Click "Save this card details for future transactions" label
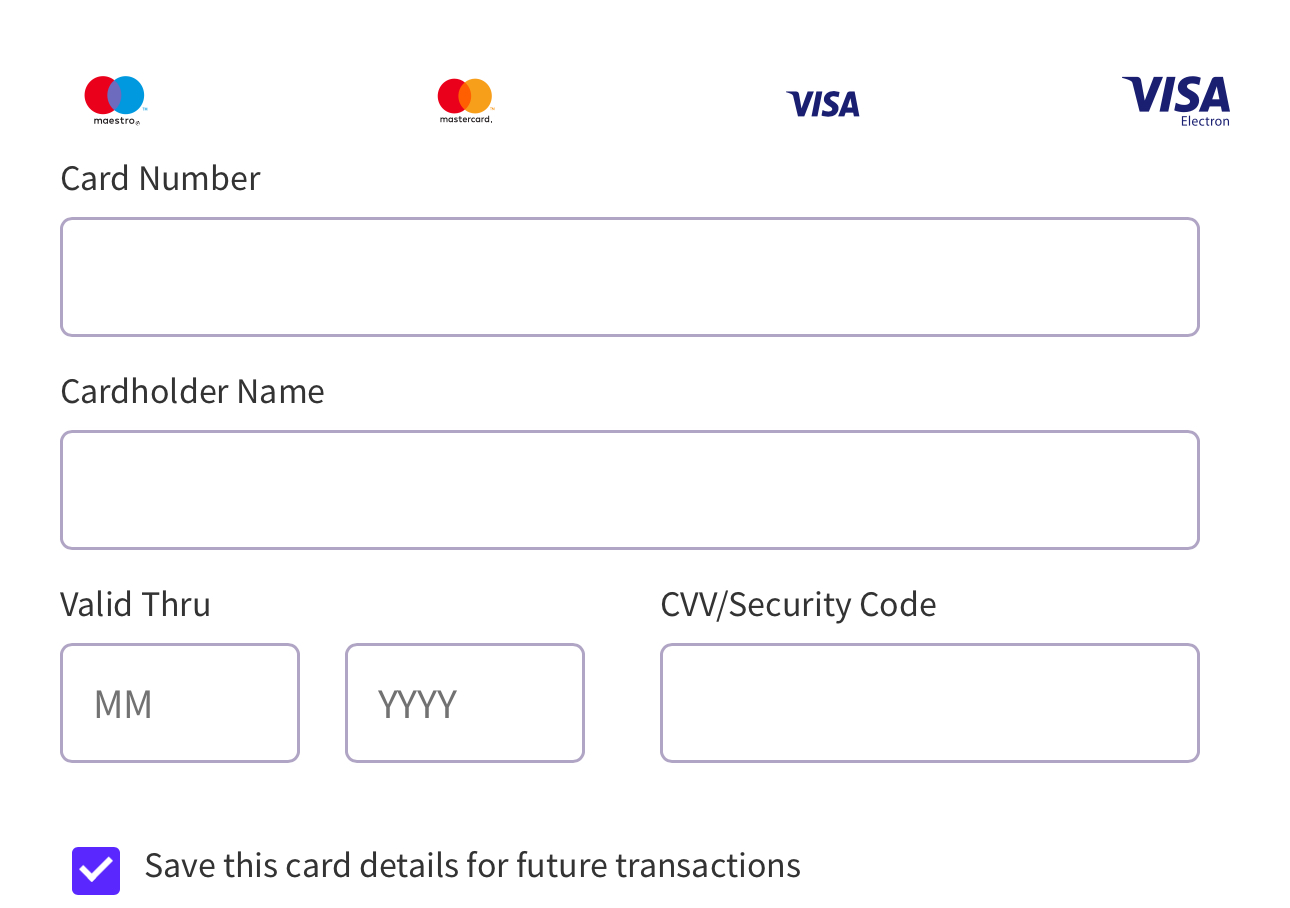The height and width of the screenshot is (908, 1290). click(472, 866)
